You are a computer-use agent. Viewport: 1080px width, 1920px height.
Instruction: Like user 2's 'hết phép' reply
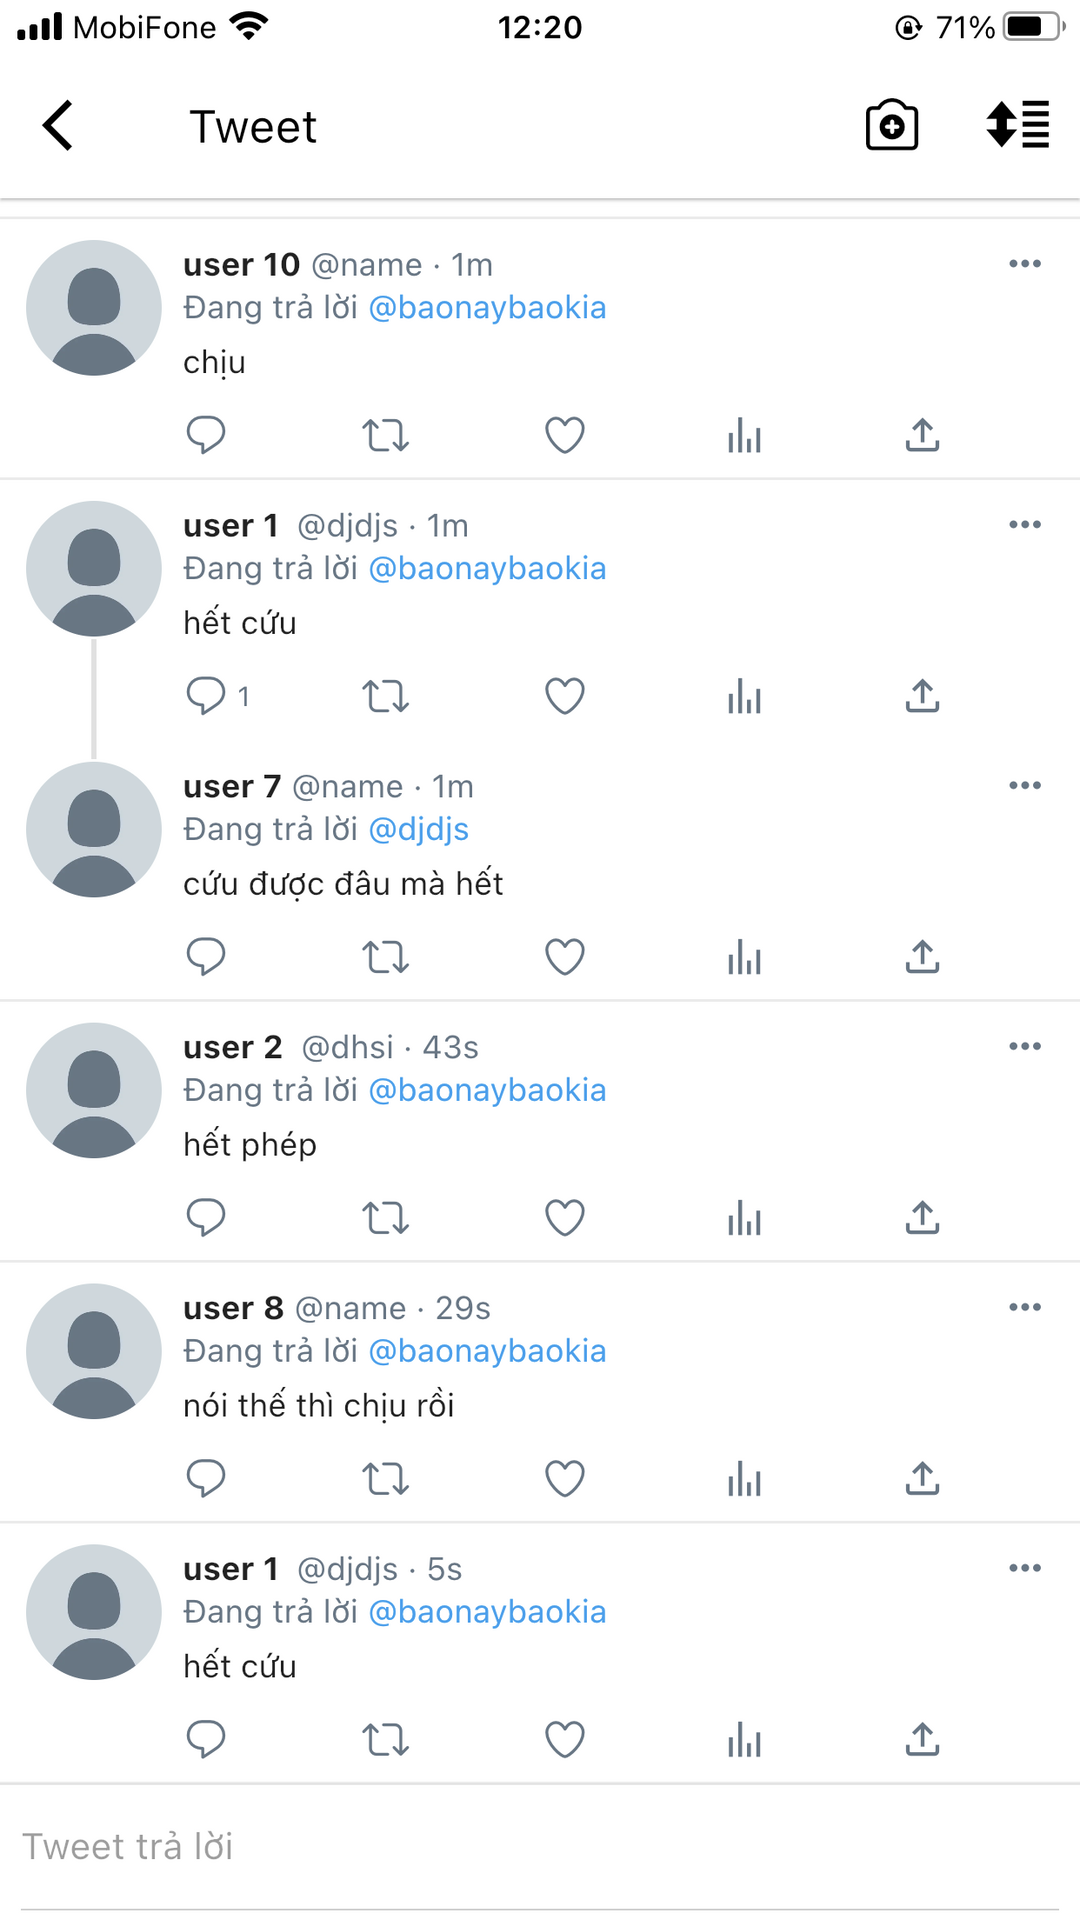565,1218
